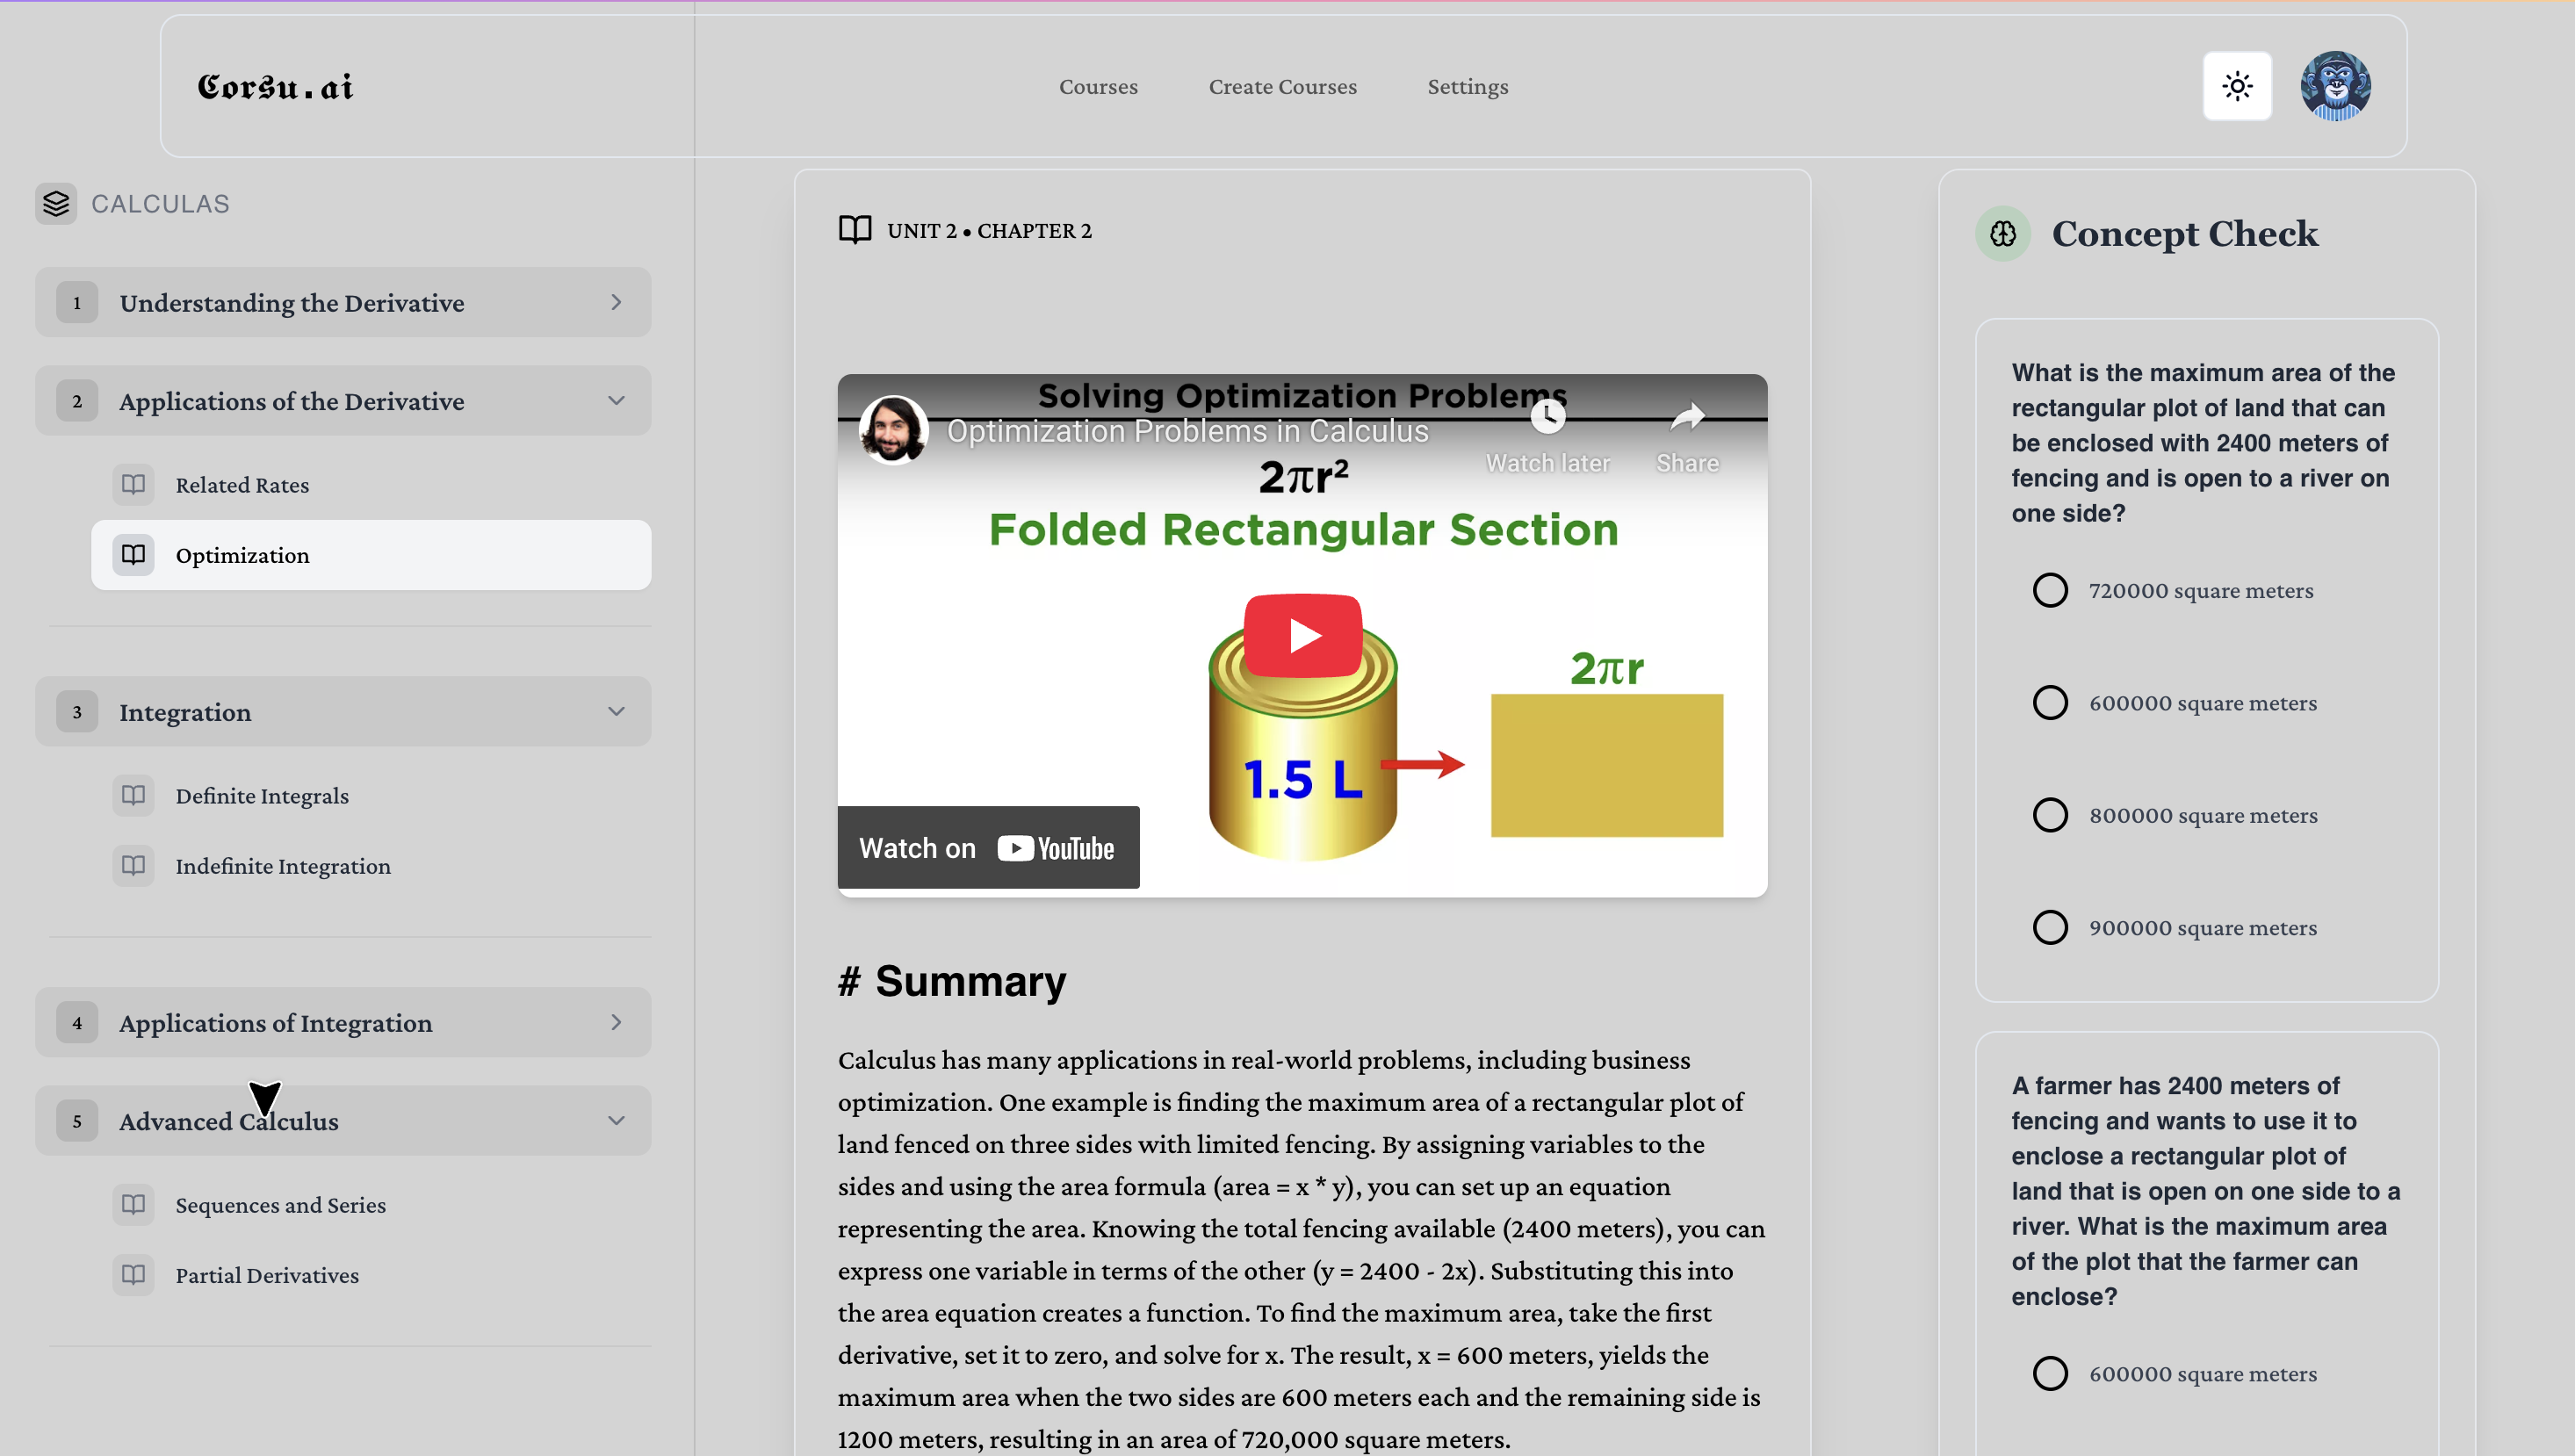The width and height of the screenshot is (2575, 1456).
Task: Open the user profile avatar
Action: point(2335,86)
